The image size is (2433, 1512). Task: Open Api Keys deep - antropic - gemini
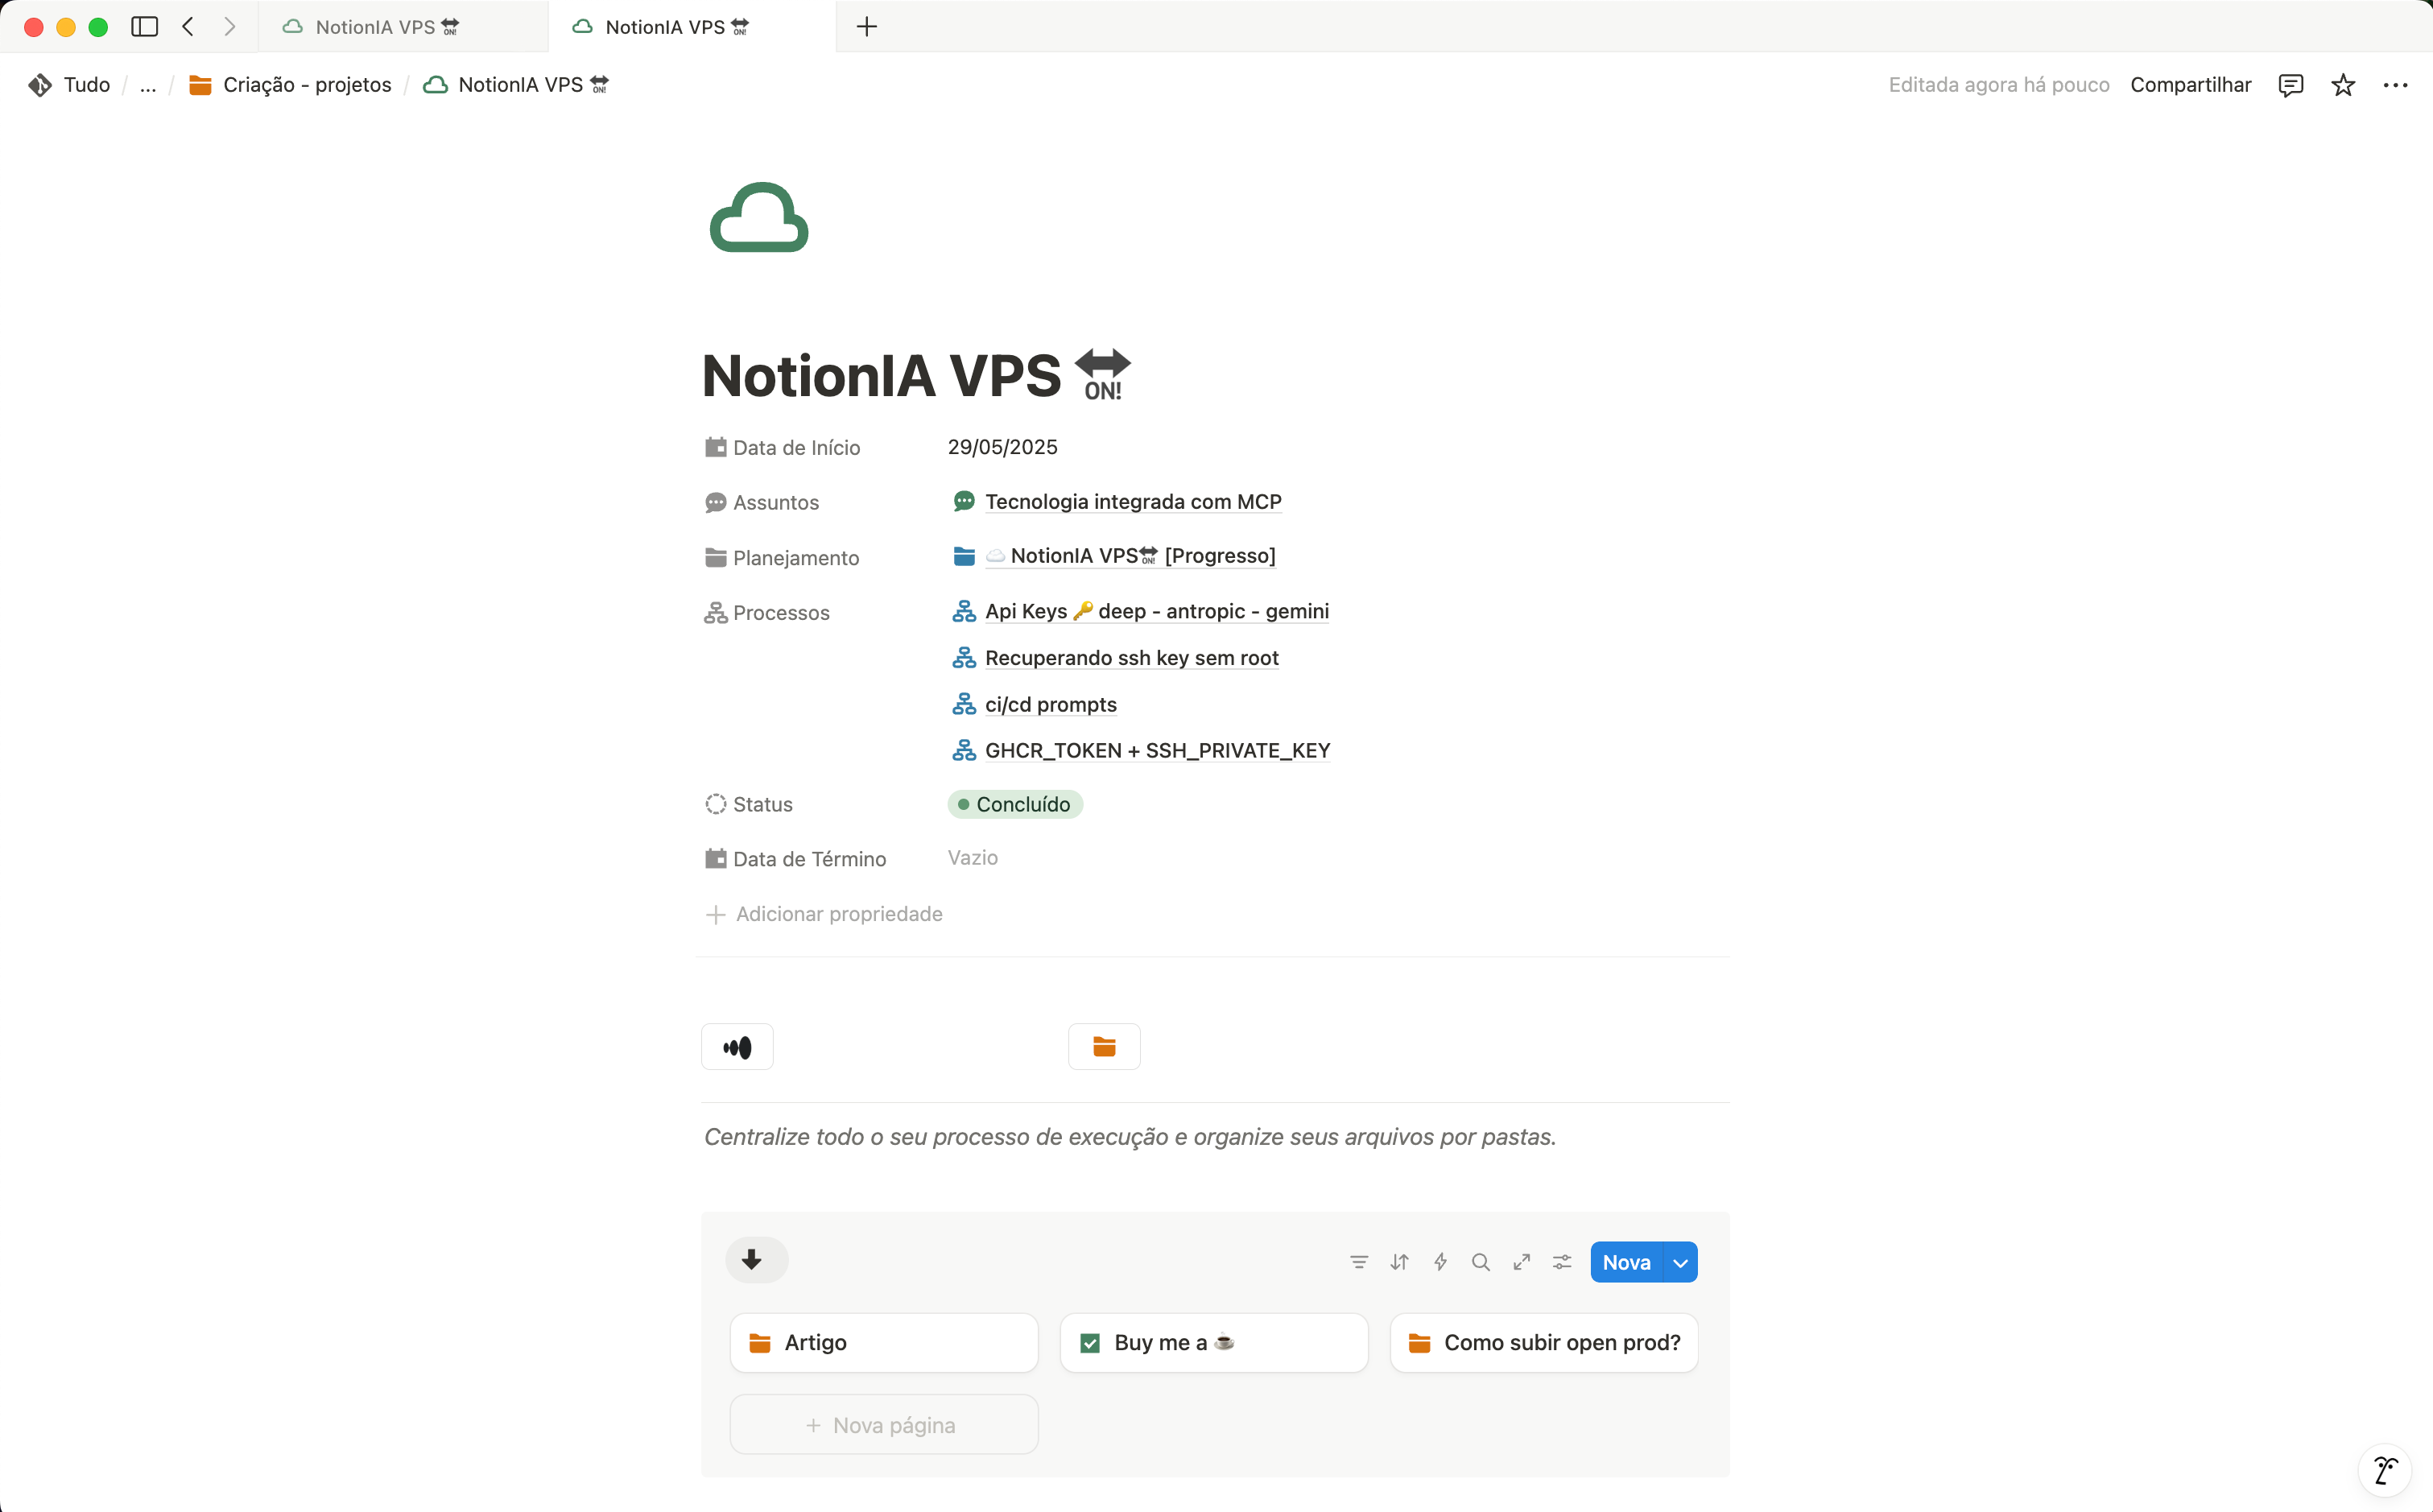tap(1157, 611)
